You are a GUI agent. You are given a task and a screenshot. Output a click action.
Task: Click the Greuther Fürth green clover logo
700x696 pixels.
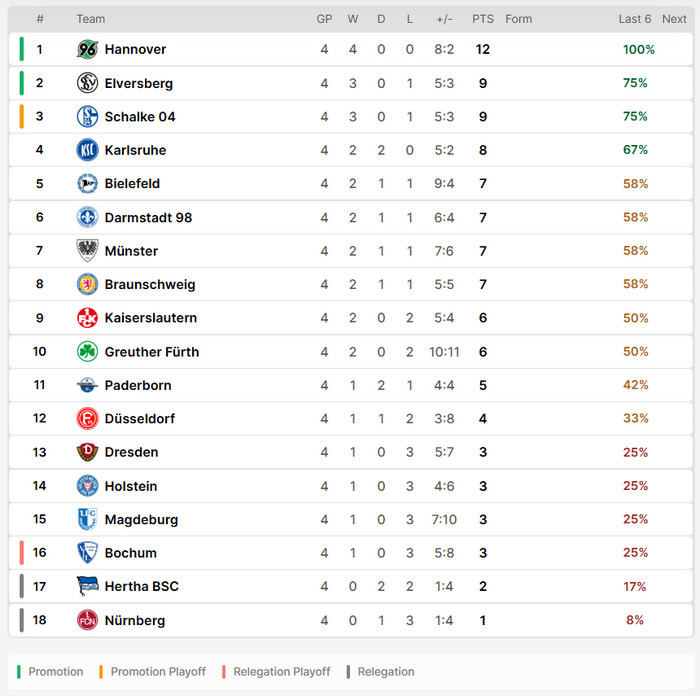[x=87, y=352]
